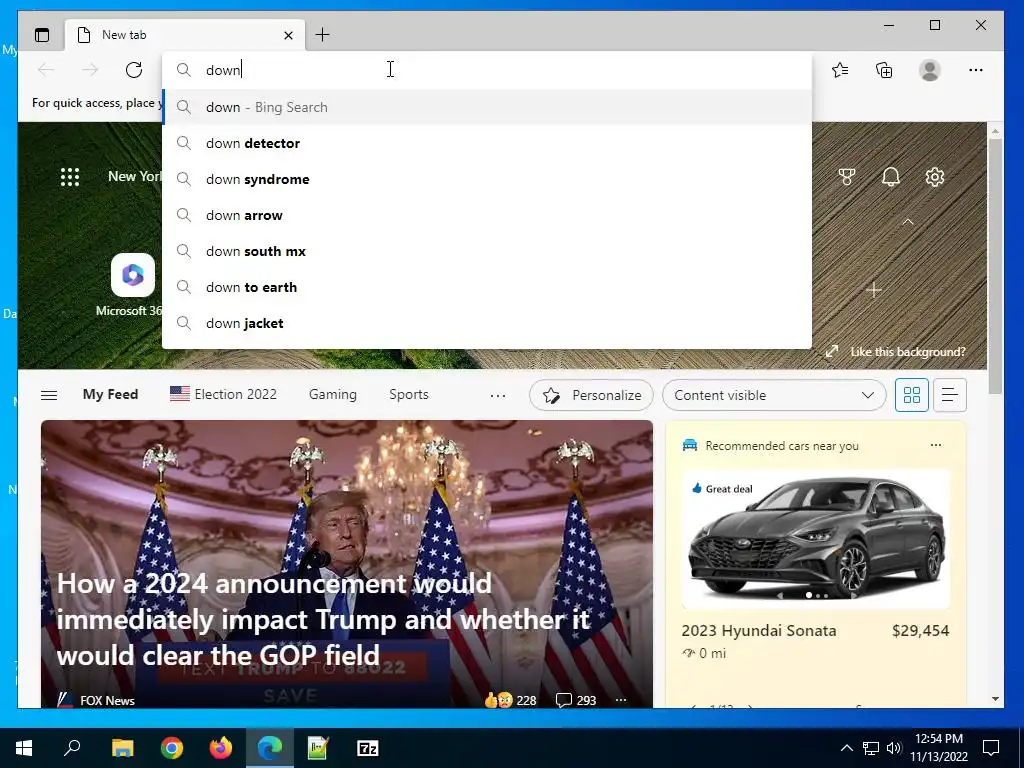Viewport: 1024px width, 768px height.
Task: Show hidden tray icons chevron
Action: click(x=846, y=748)
